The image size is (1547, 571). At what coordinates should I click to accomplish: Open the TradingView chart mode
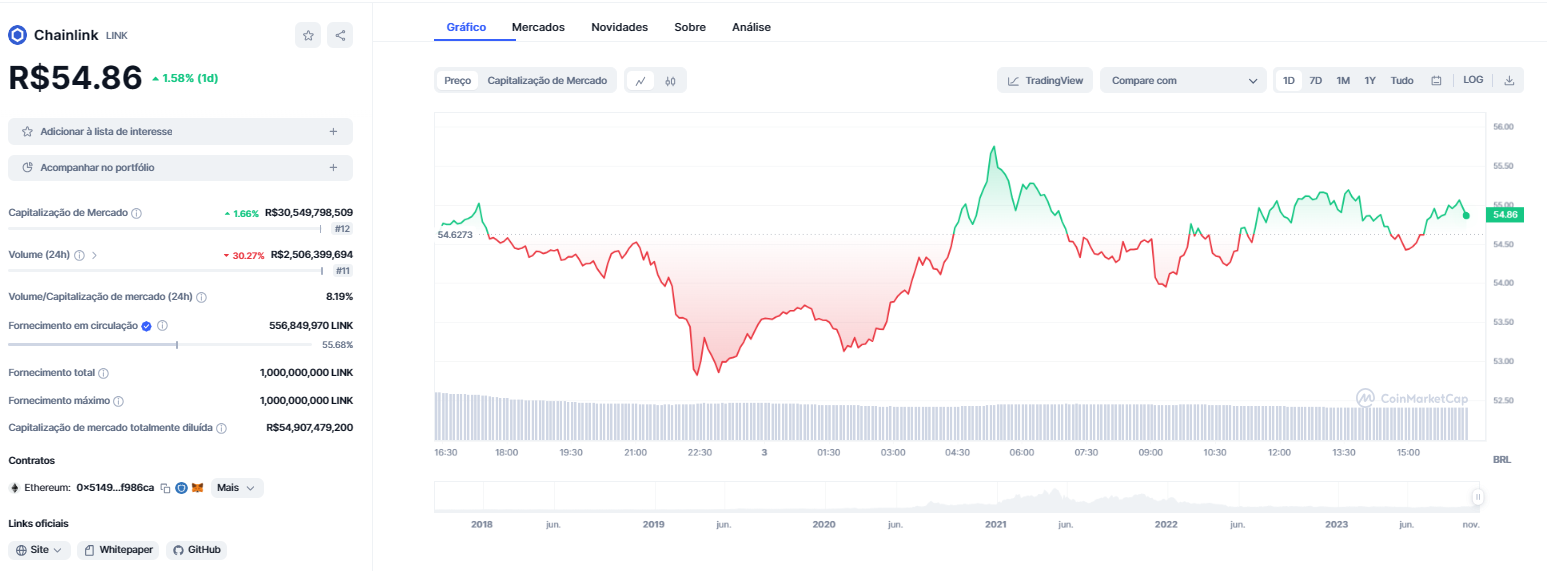point(1045,81)
